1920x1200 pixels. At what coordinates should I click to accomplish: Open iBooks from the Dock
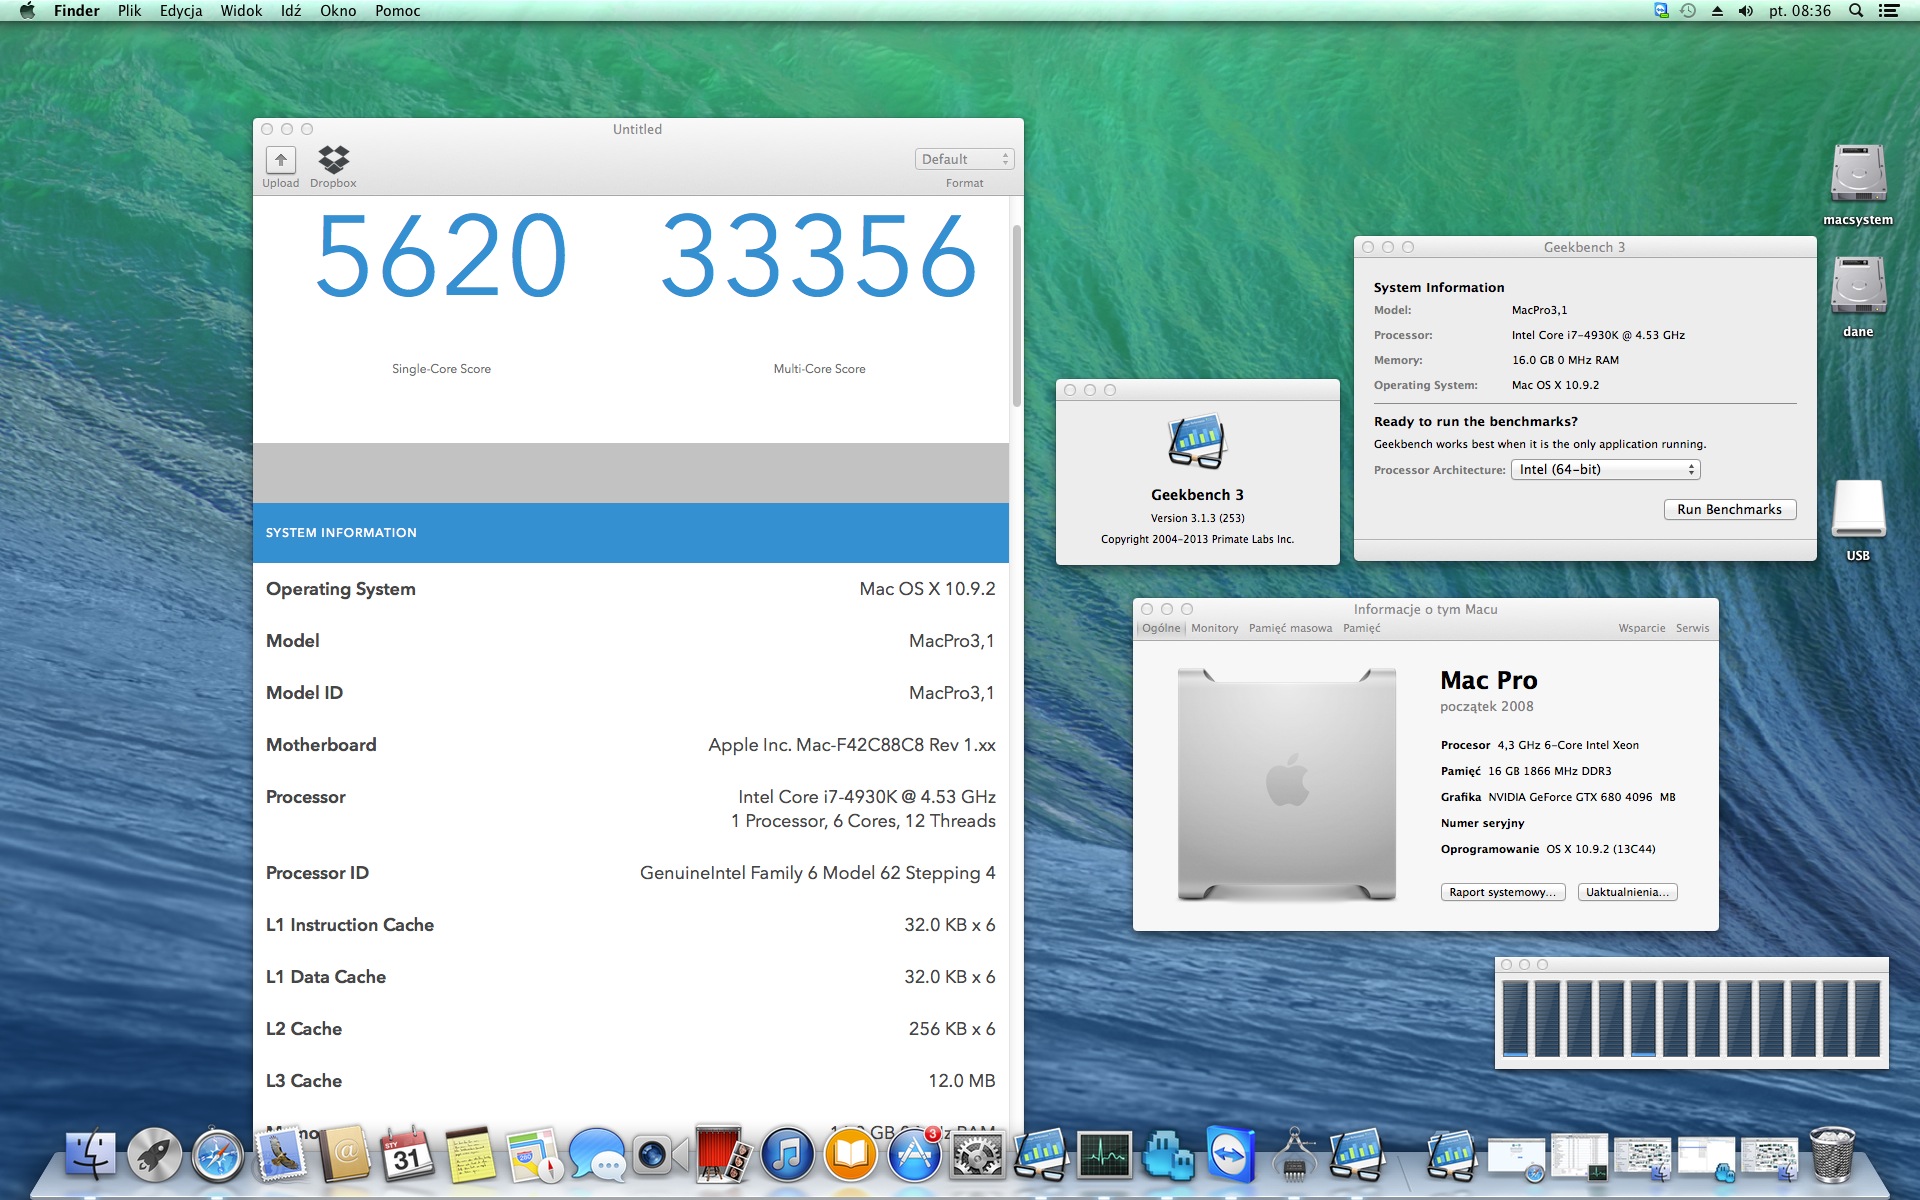[850, 1156]
